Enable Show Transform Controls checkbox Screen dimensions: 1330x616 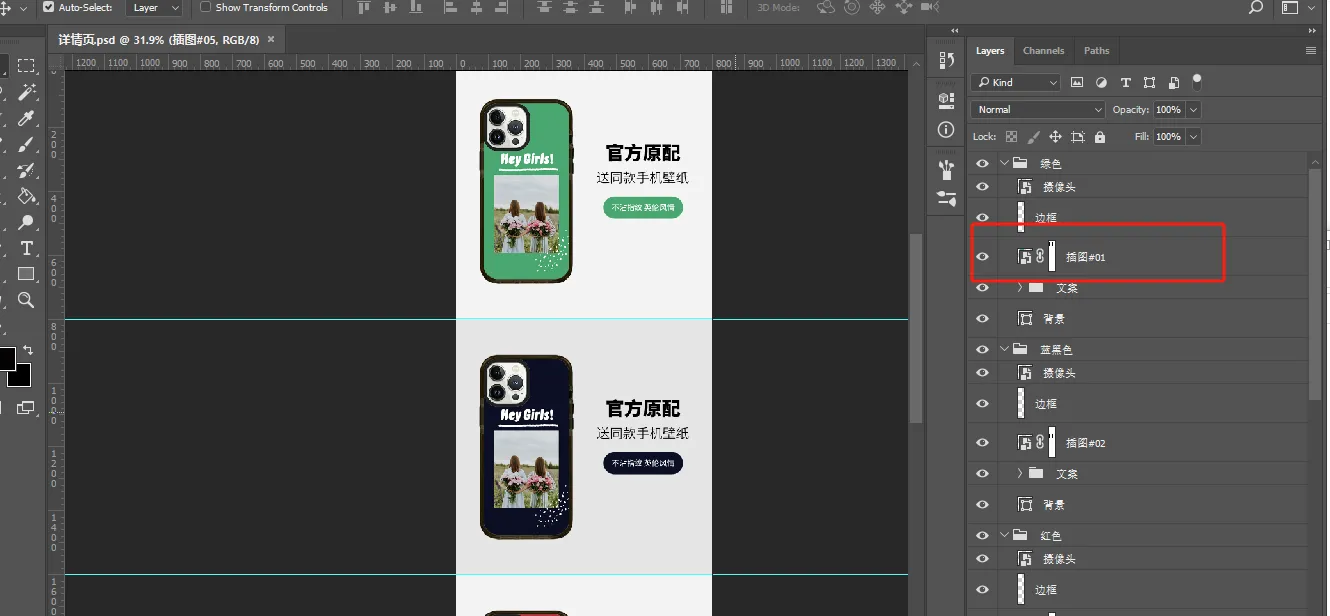coord(206,7)
